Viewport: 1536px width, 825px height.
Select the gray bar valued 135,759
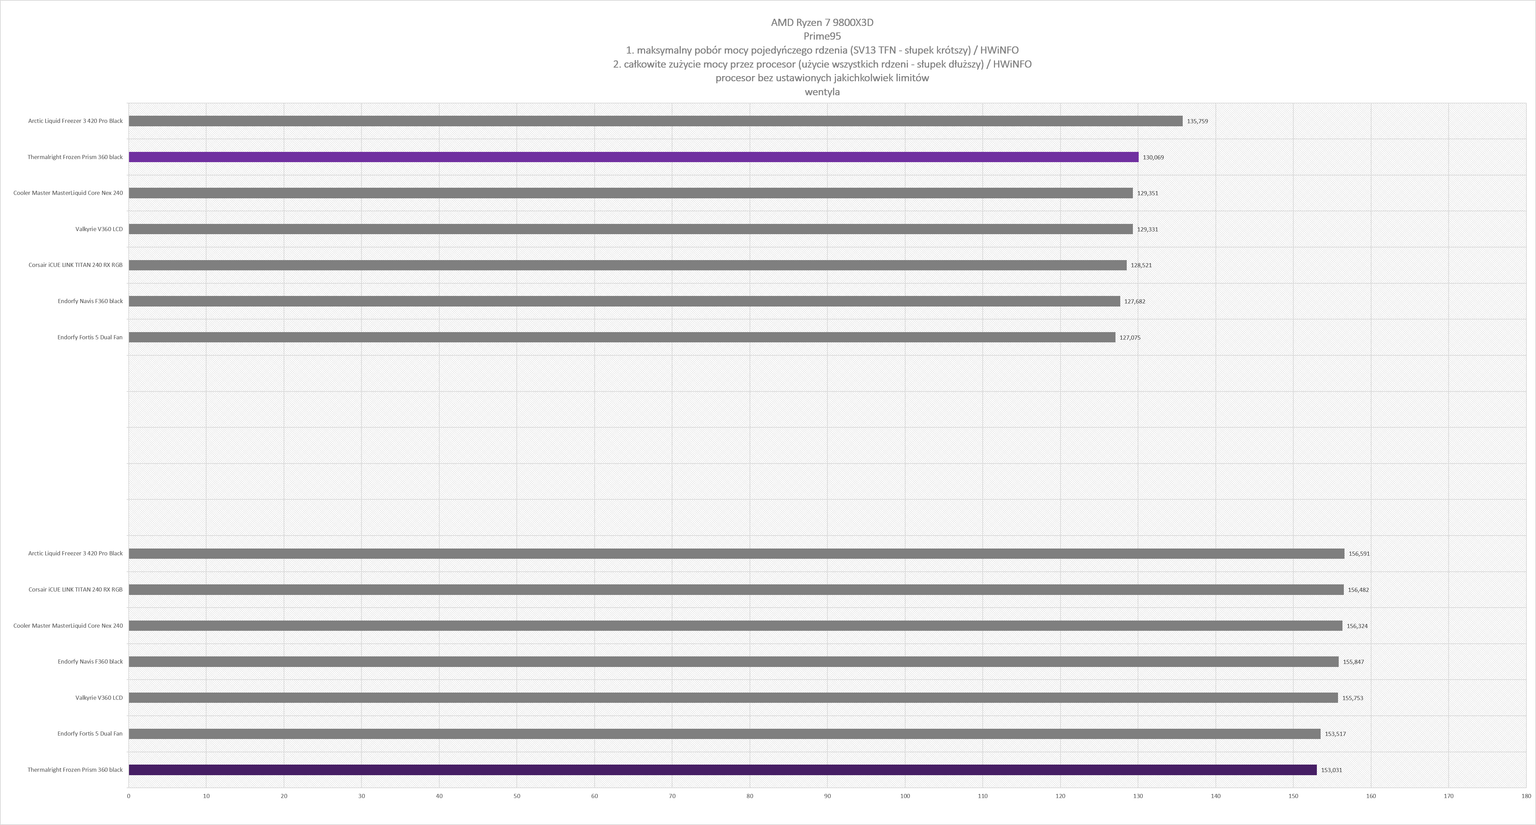coord(655,121)
